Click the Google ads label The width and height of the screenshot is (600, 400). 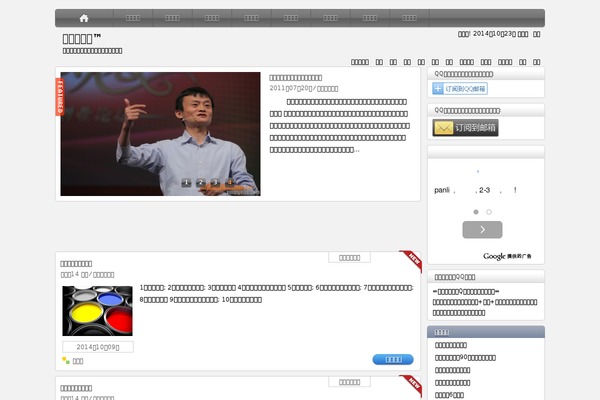[507, 256]
